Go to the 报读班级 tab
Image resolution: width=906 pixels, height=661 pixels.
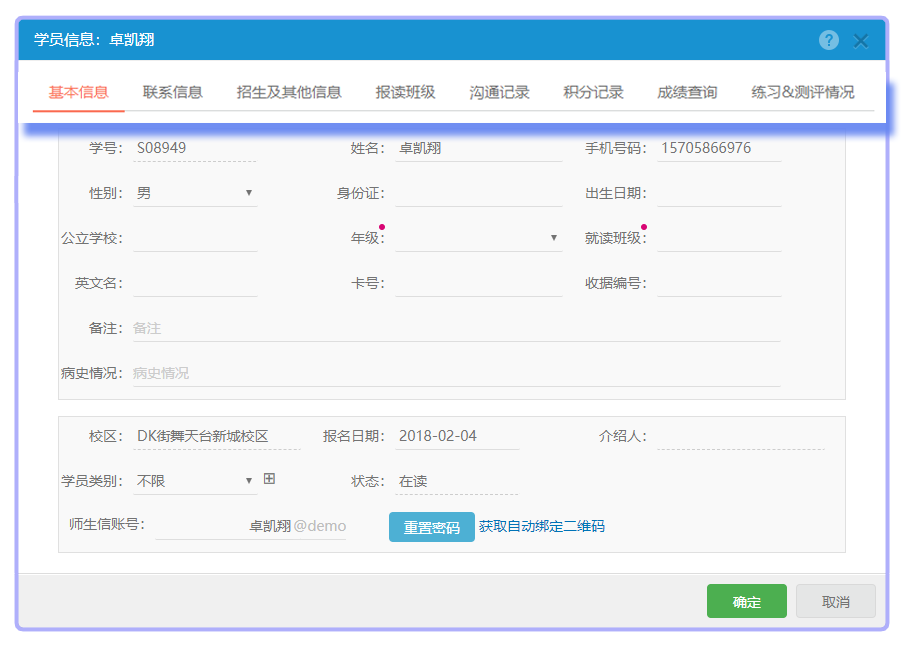(x=405, y=92)
